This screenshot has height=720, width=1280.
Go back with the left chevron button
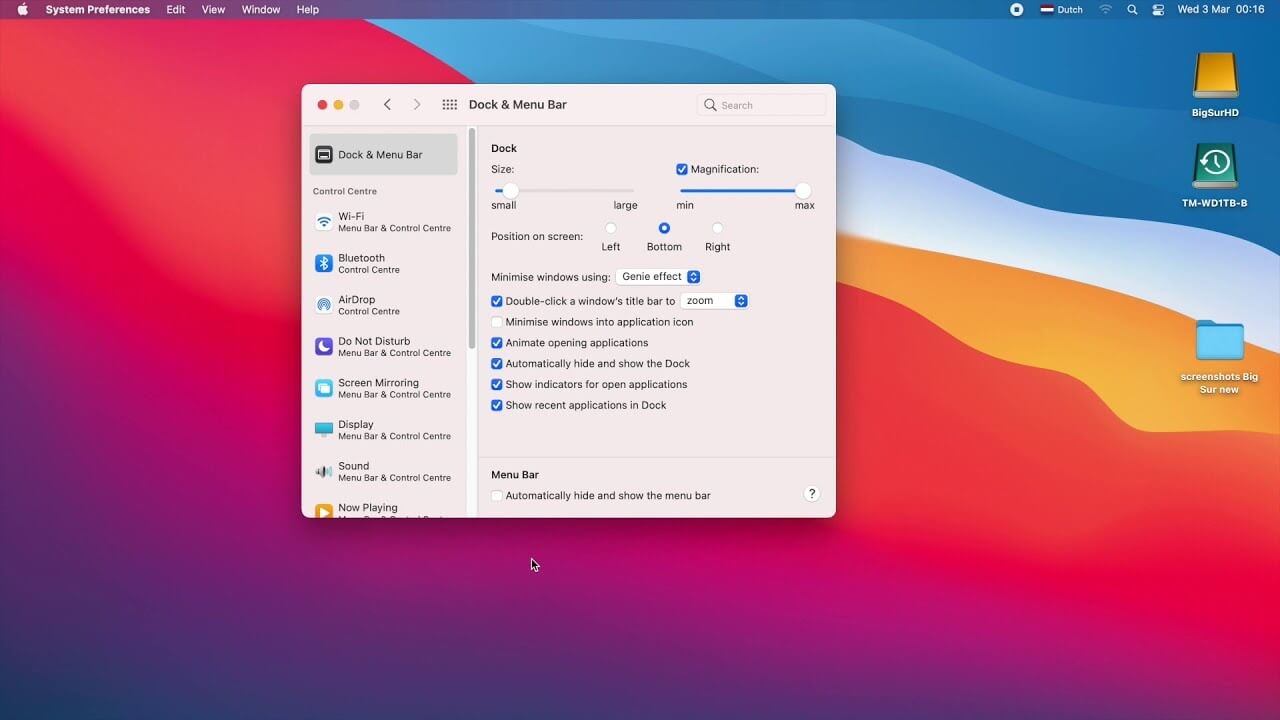coord(387,105)
